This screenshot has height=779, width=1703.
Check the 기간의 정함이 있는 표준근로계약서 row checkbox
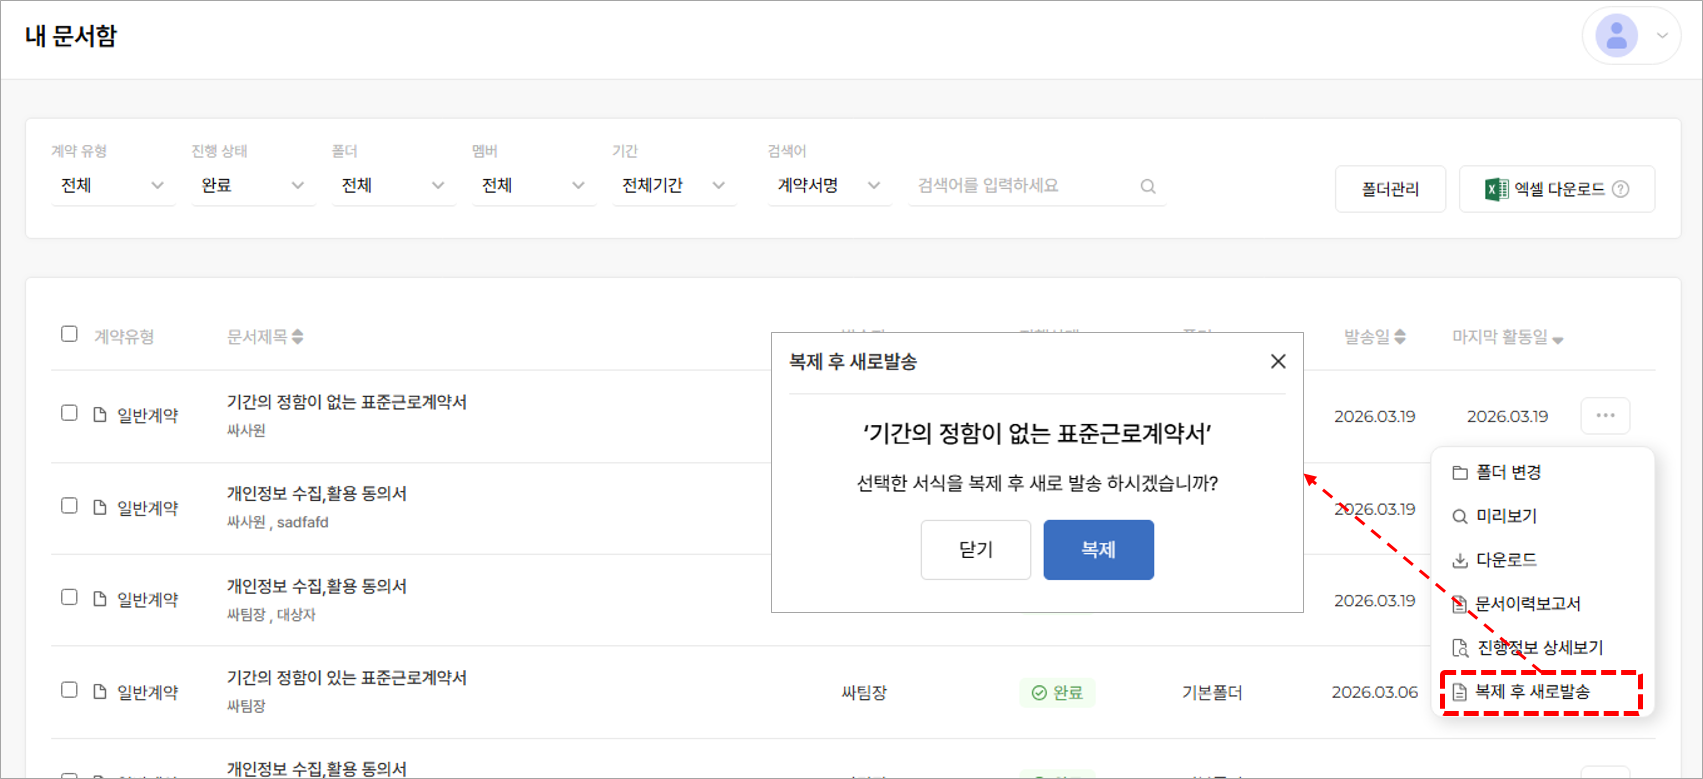click(x=69, y=690)
